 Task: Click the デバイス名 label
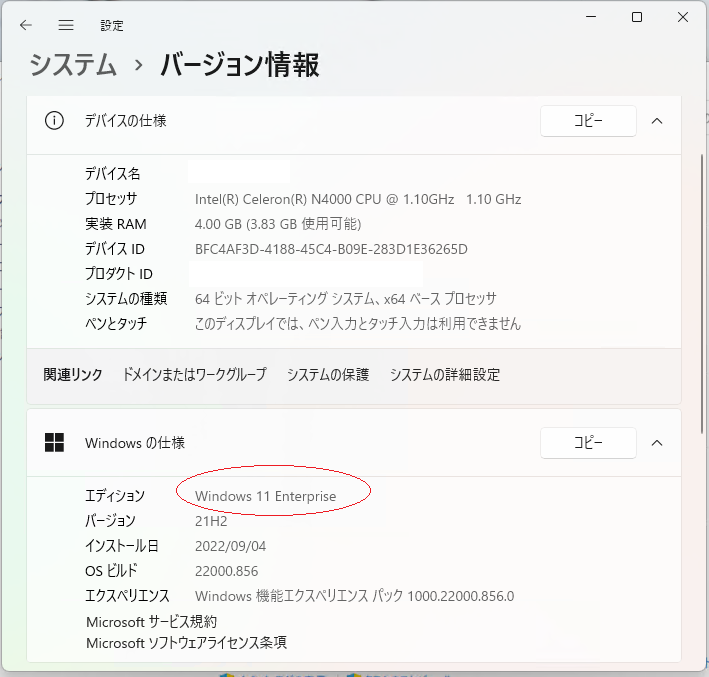113,174
